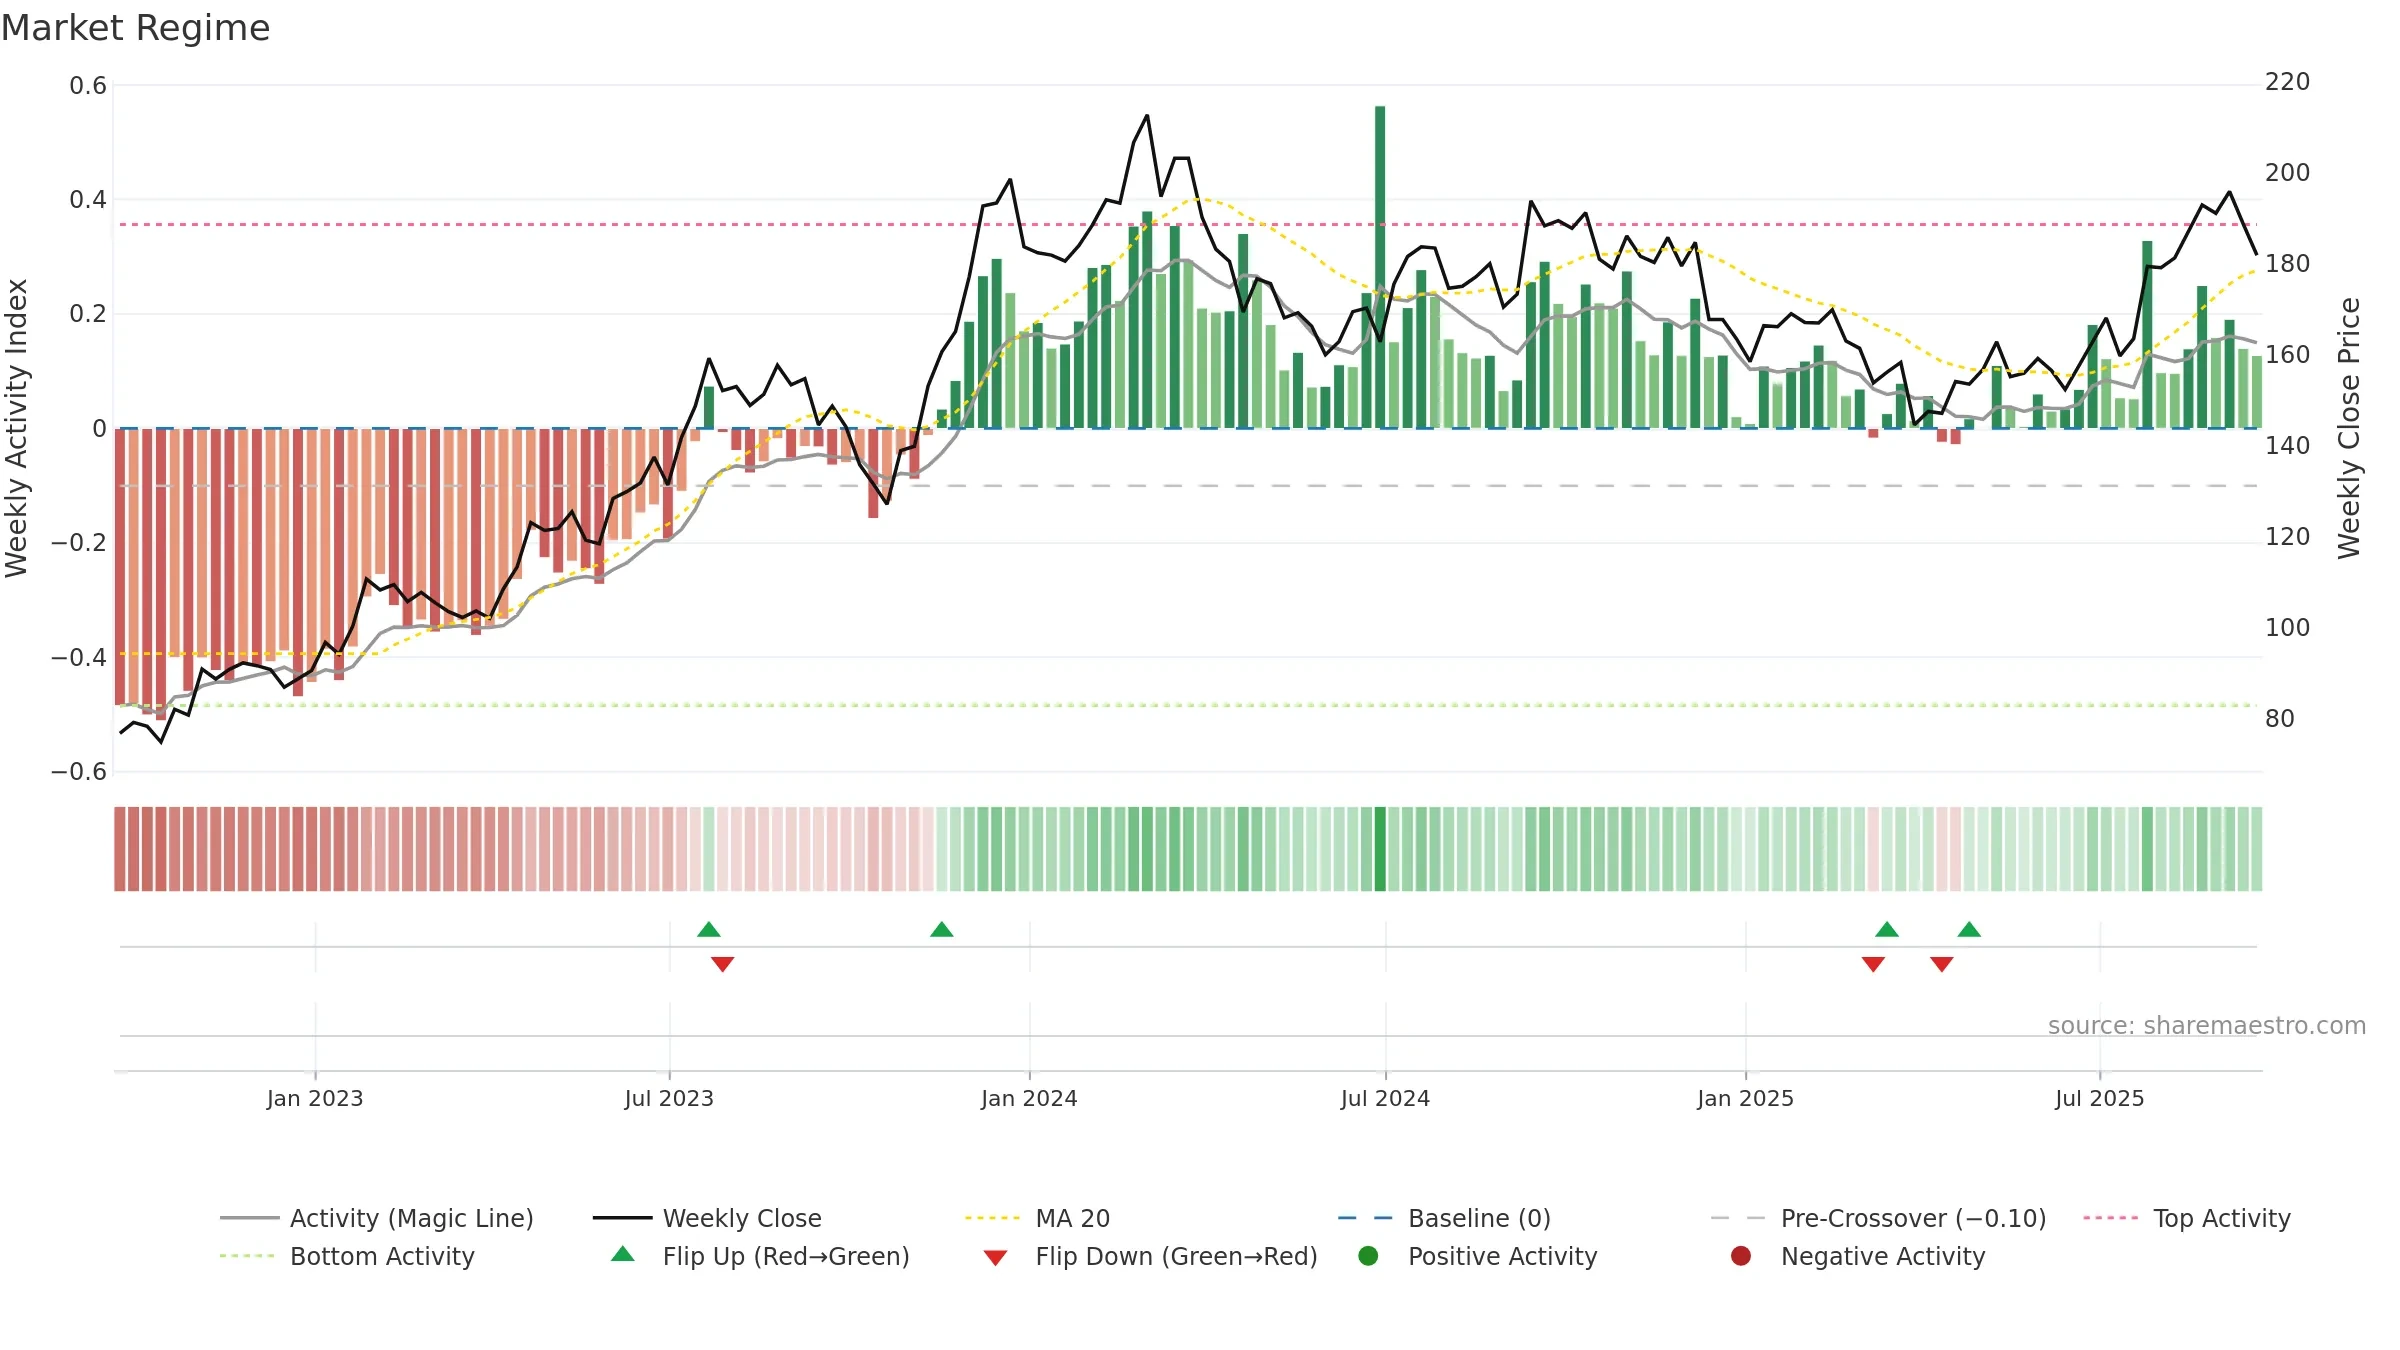Click the −0.6 activity axis tick label

tap(78, 771)
